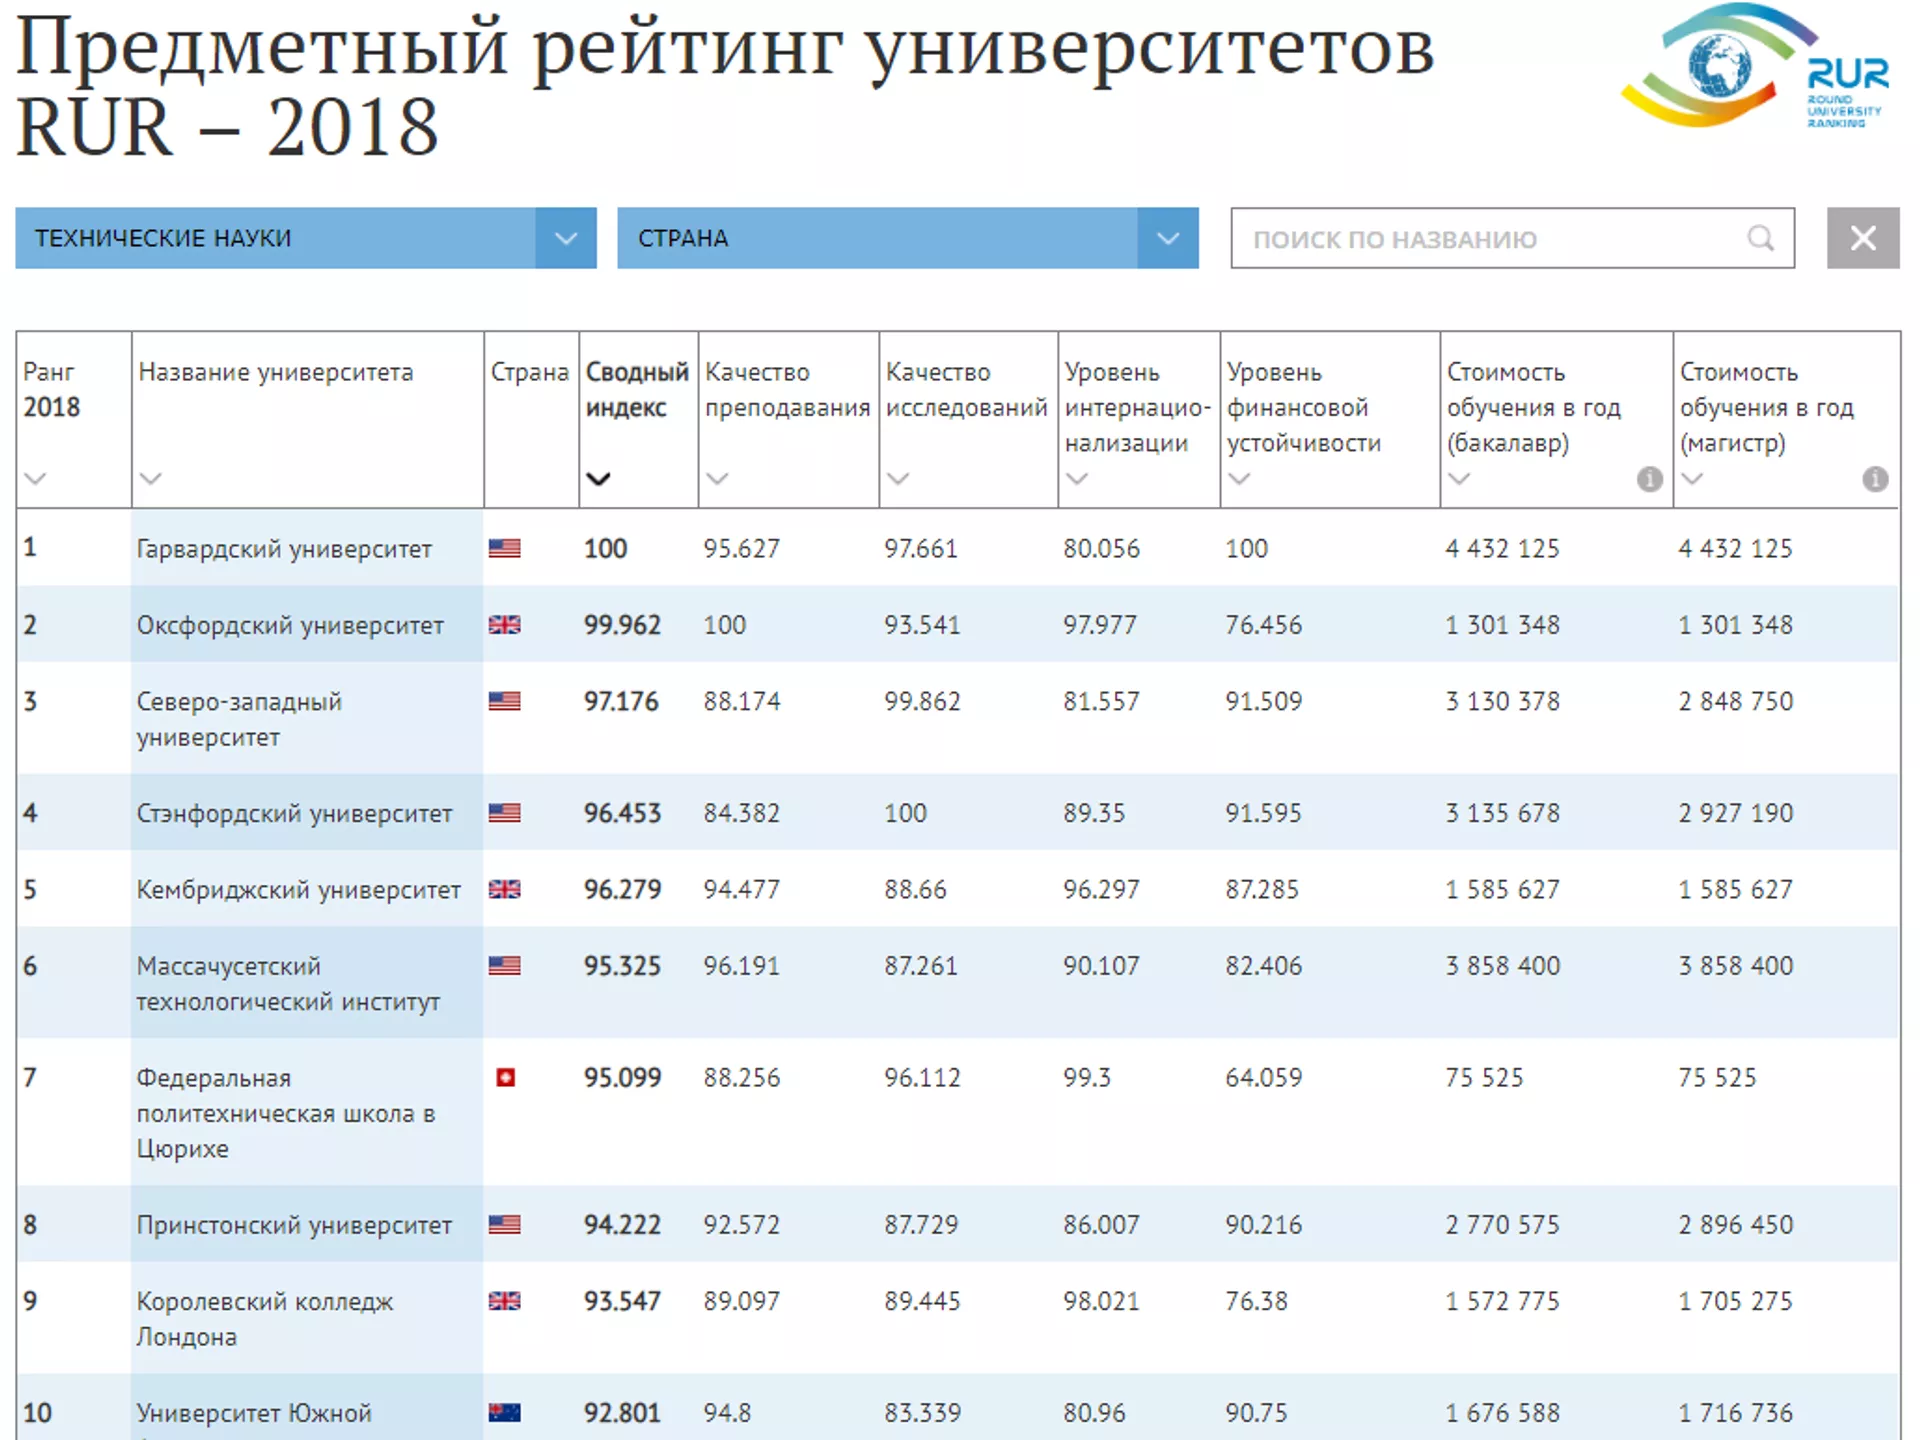Open Принстонский университет link
Screen dimensions: 1920x1440
(294, 1225)
